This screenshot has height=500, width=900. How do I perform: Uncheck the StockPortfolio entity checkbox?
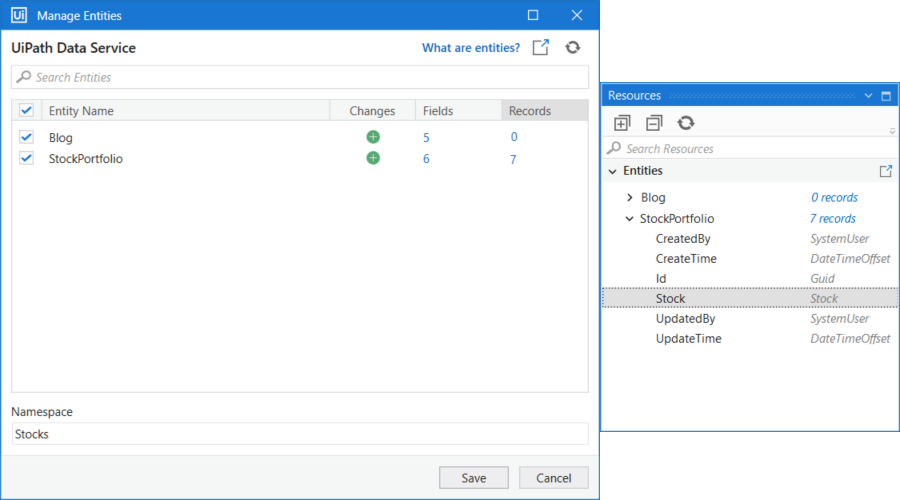point(26,158)
